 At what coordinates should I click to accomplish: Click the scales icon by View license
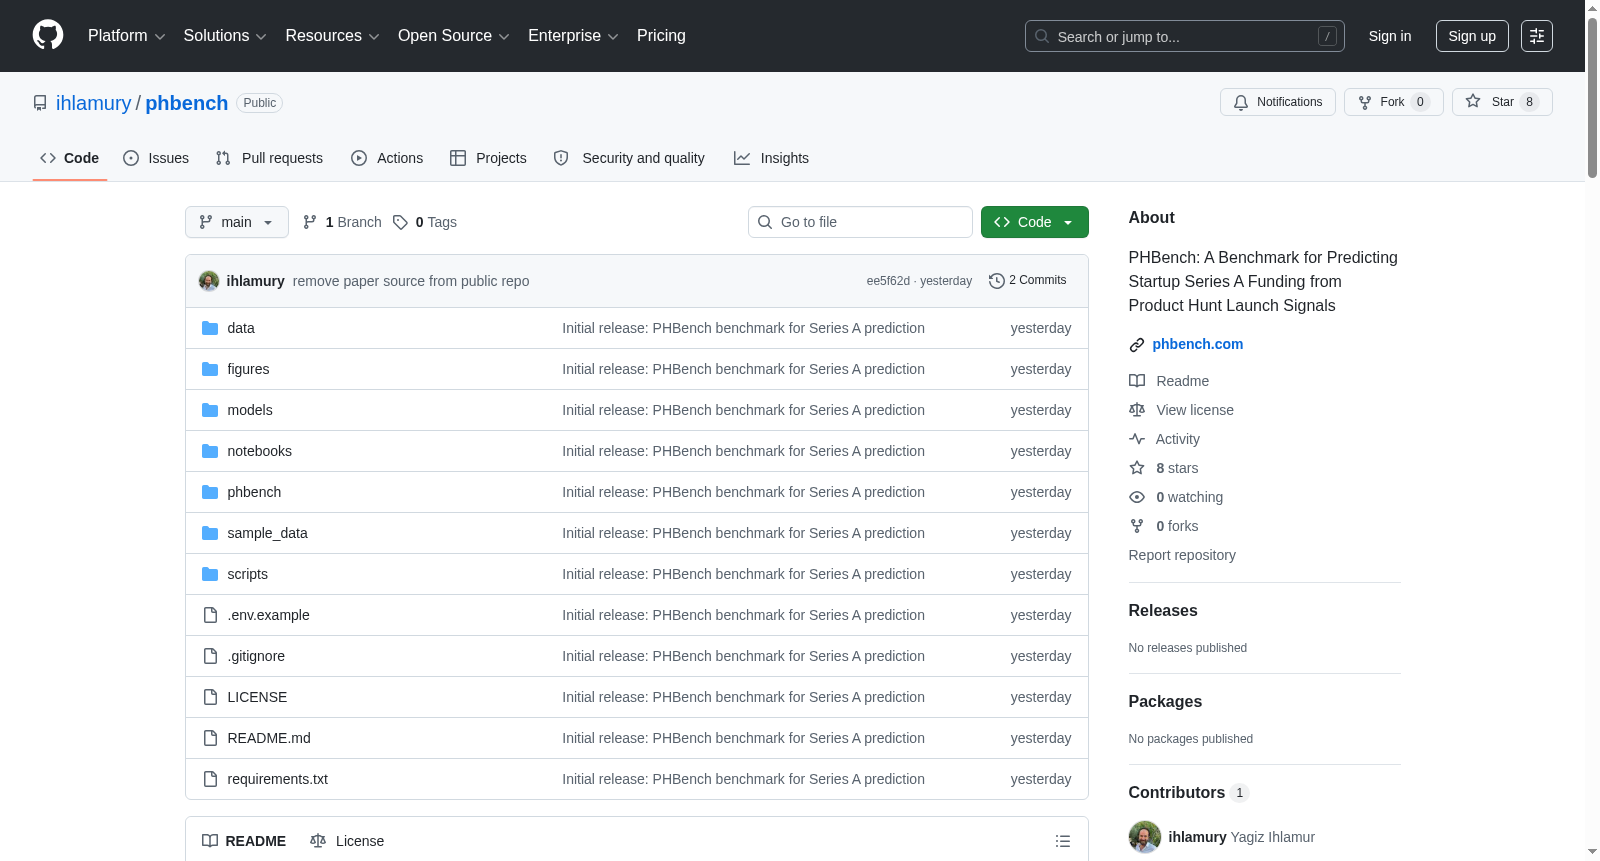click(x=1137, y=410)
